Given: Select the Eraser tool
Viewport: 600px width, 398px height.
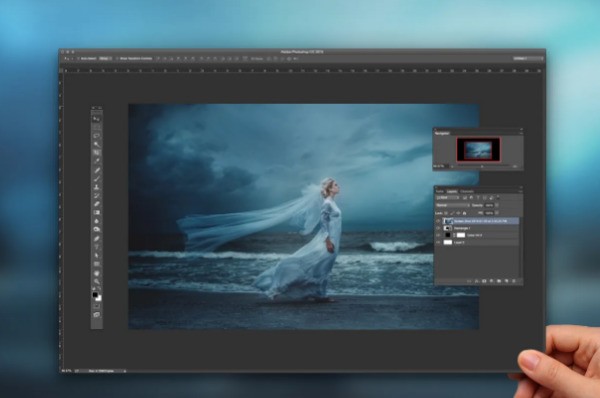Looking at the screenshot, I should 97,204.
